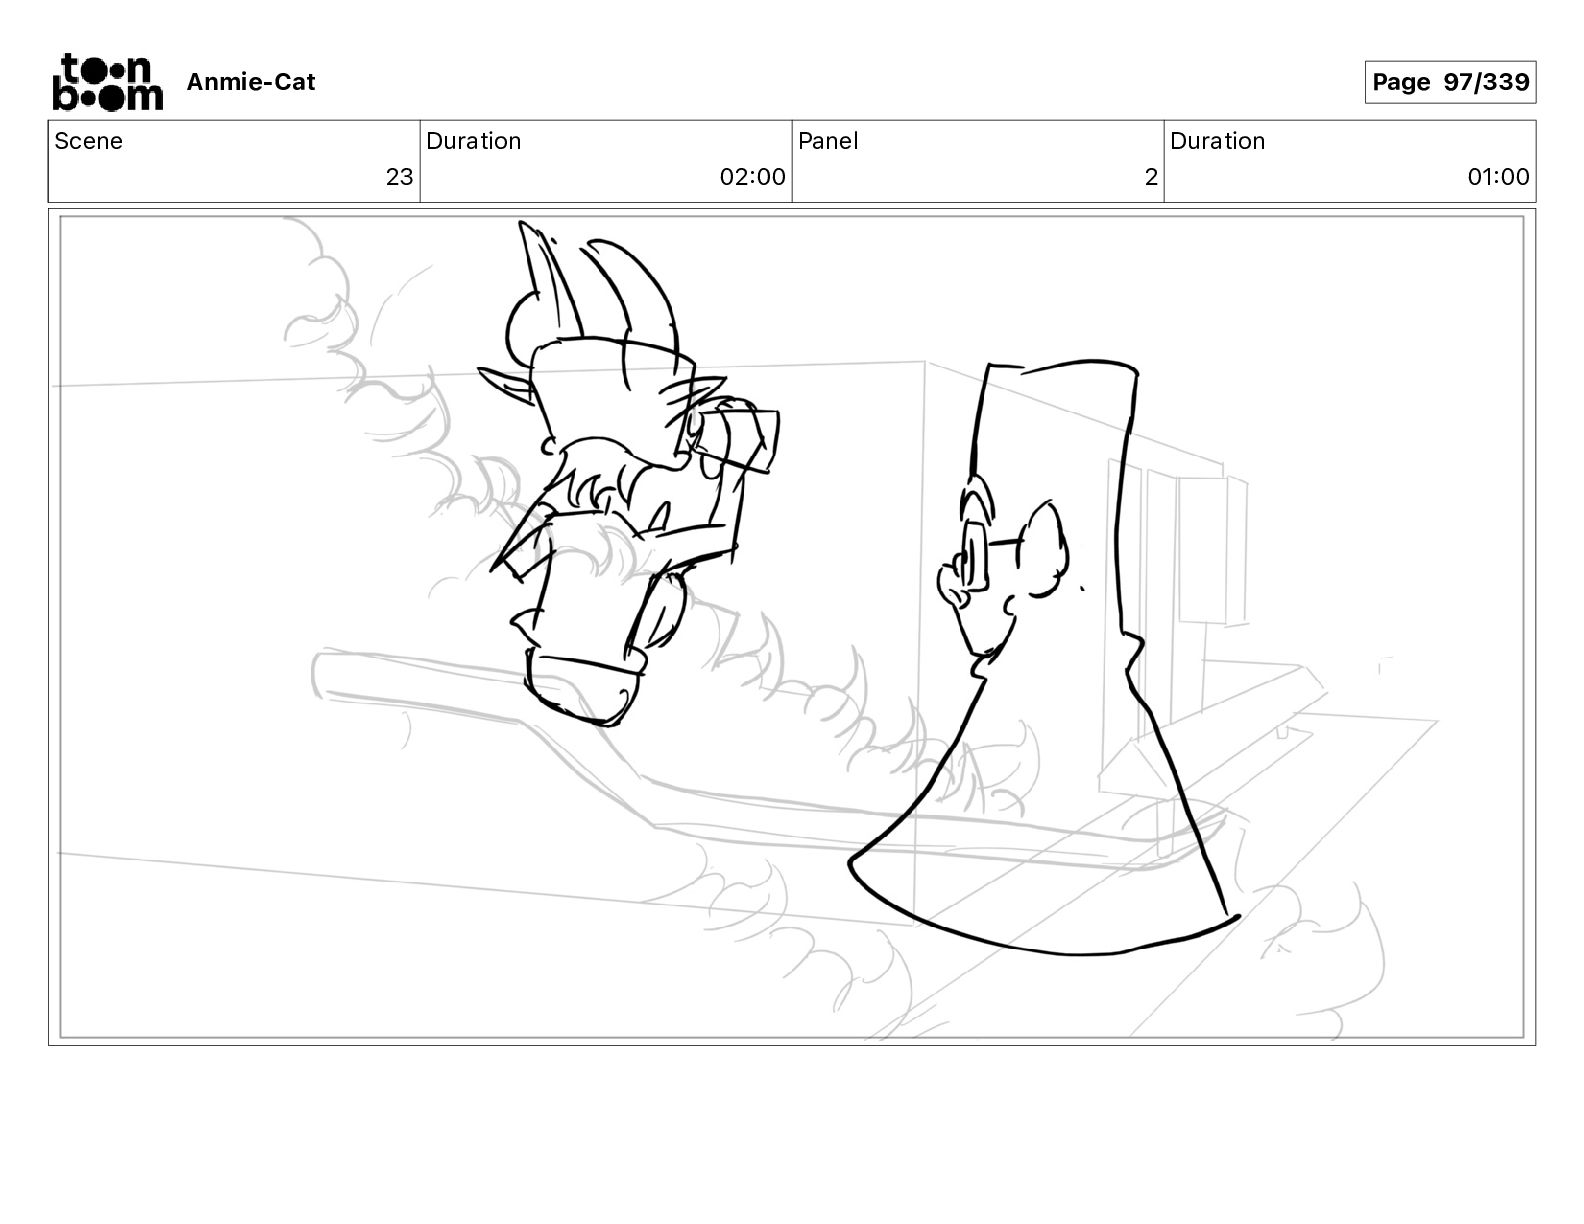This screenshot has width=1584, height=1224.
Task: Select the Anmie-Cat project title
Action: tap(251, 82)
